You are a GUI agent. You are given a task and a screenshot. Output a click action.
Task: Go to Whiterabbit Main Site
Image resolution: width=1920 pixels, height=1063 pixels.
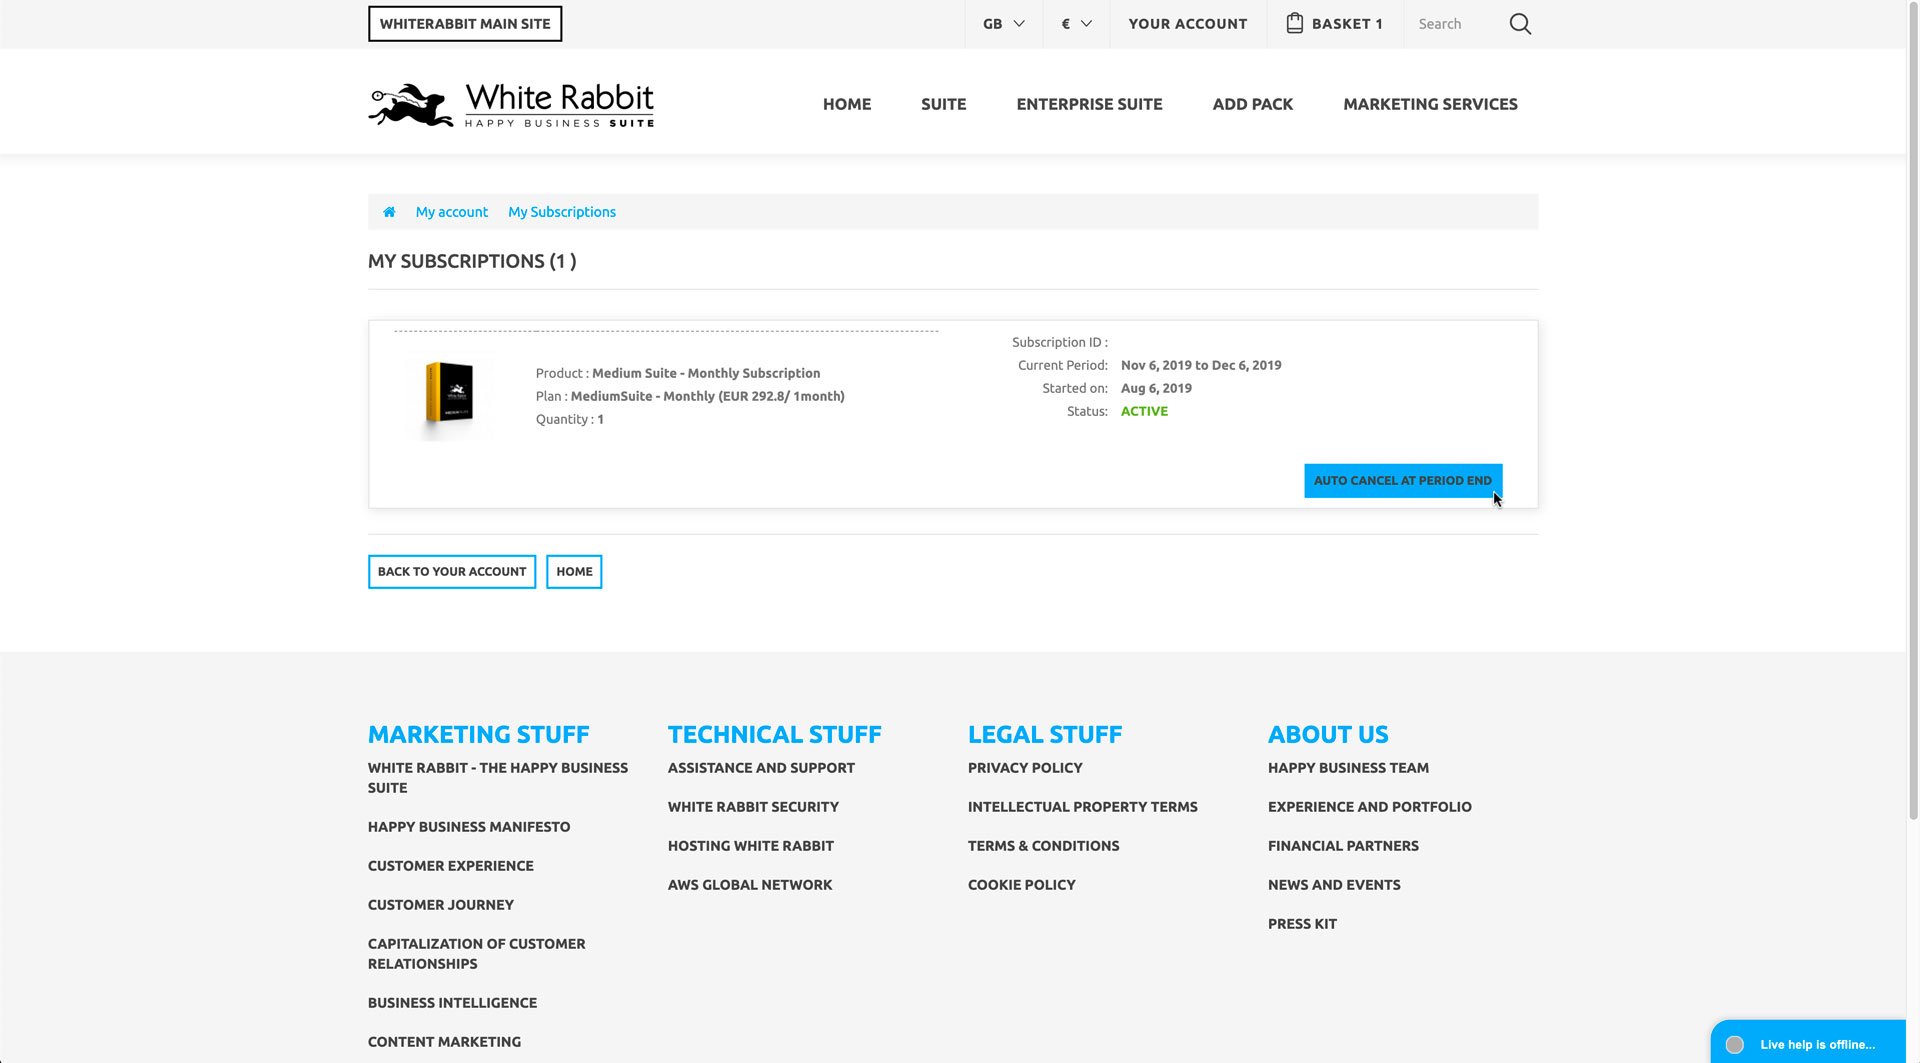[465, 24]
